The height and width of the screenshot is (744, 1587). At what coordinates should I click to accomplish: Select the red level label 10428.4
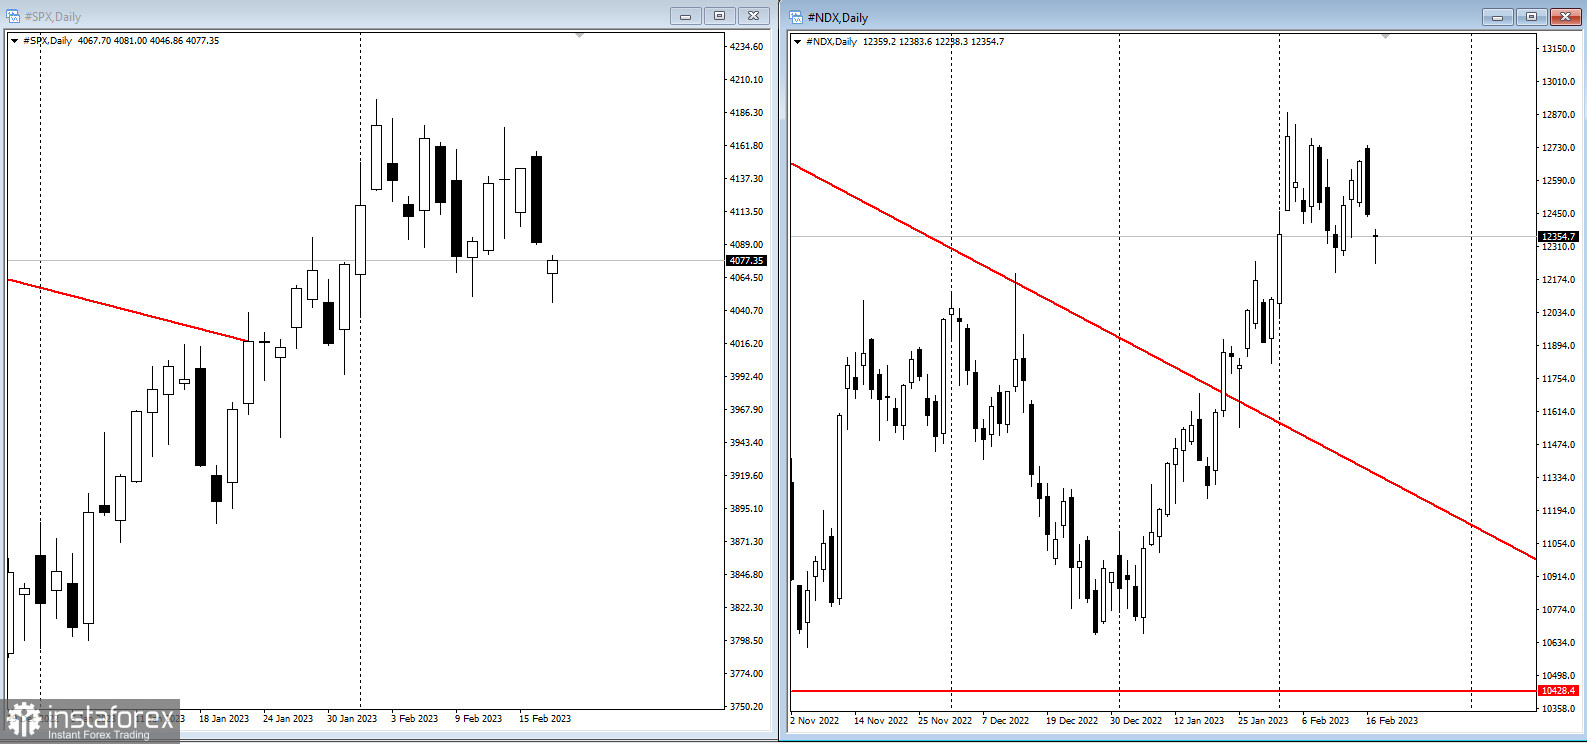(x=1558, y=691)
